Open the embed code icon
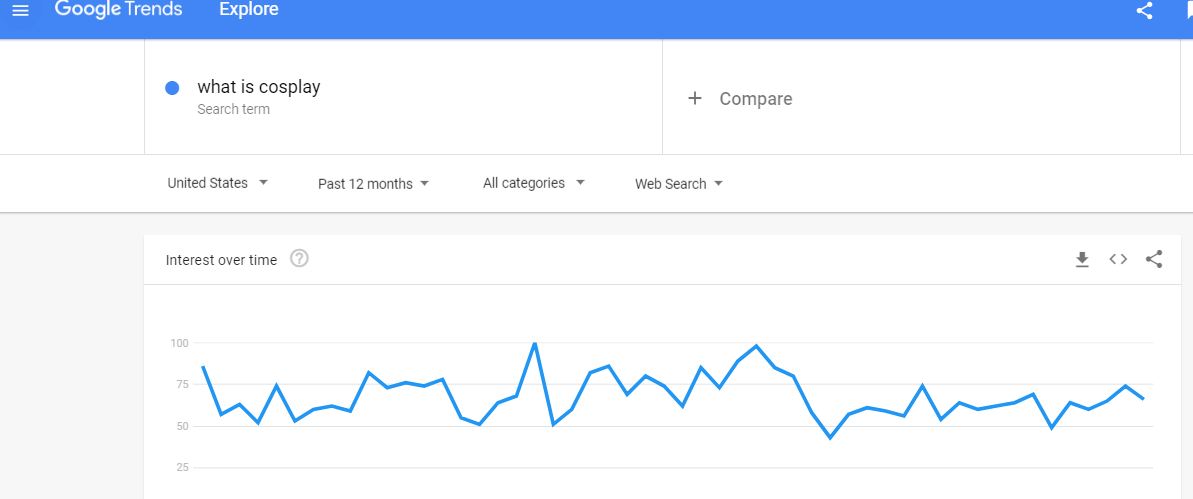 click(1118, 259)
